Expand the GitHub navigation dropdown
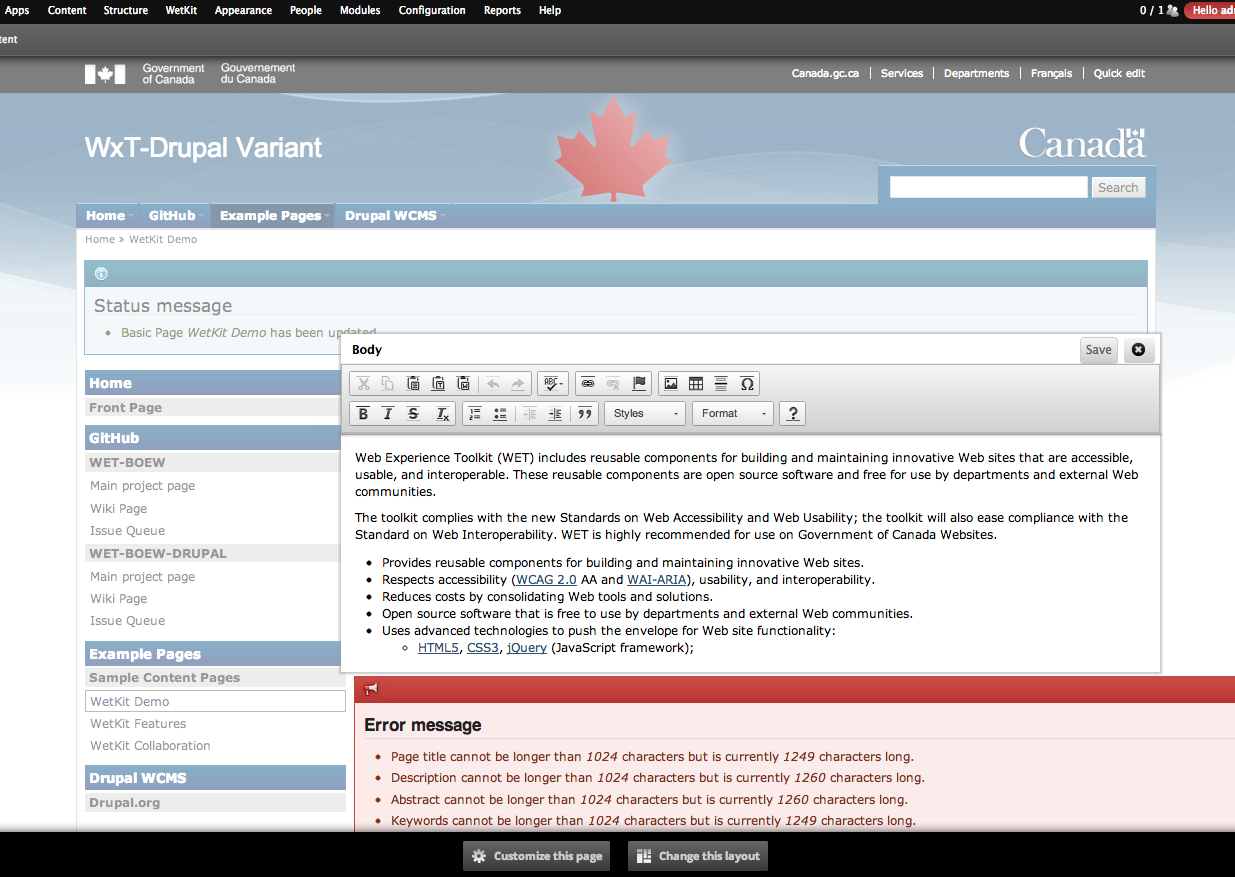The width and height of the screenshot is (1235, 877). pyautogui.click(x=175, y=215)
